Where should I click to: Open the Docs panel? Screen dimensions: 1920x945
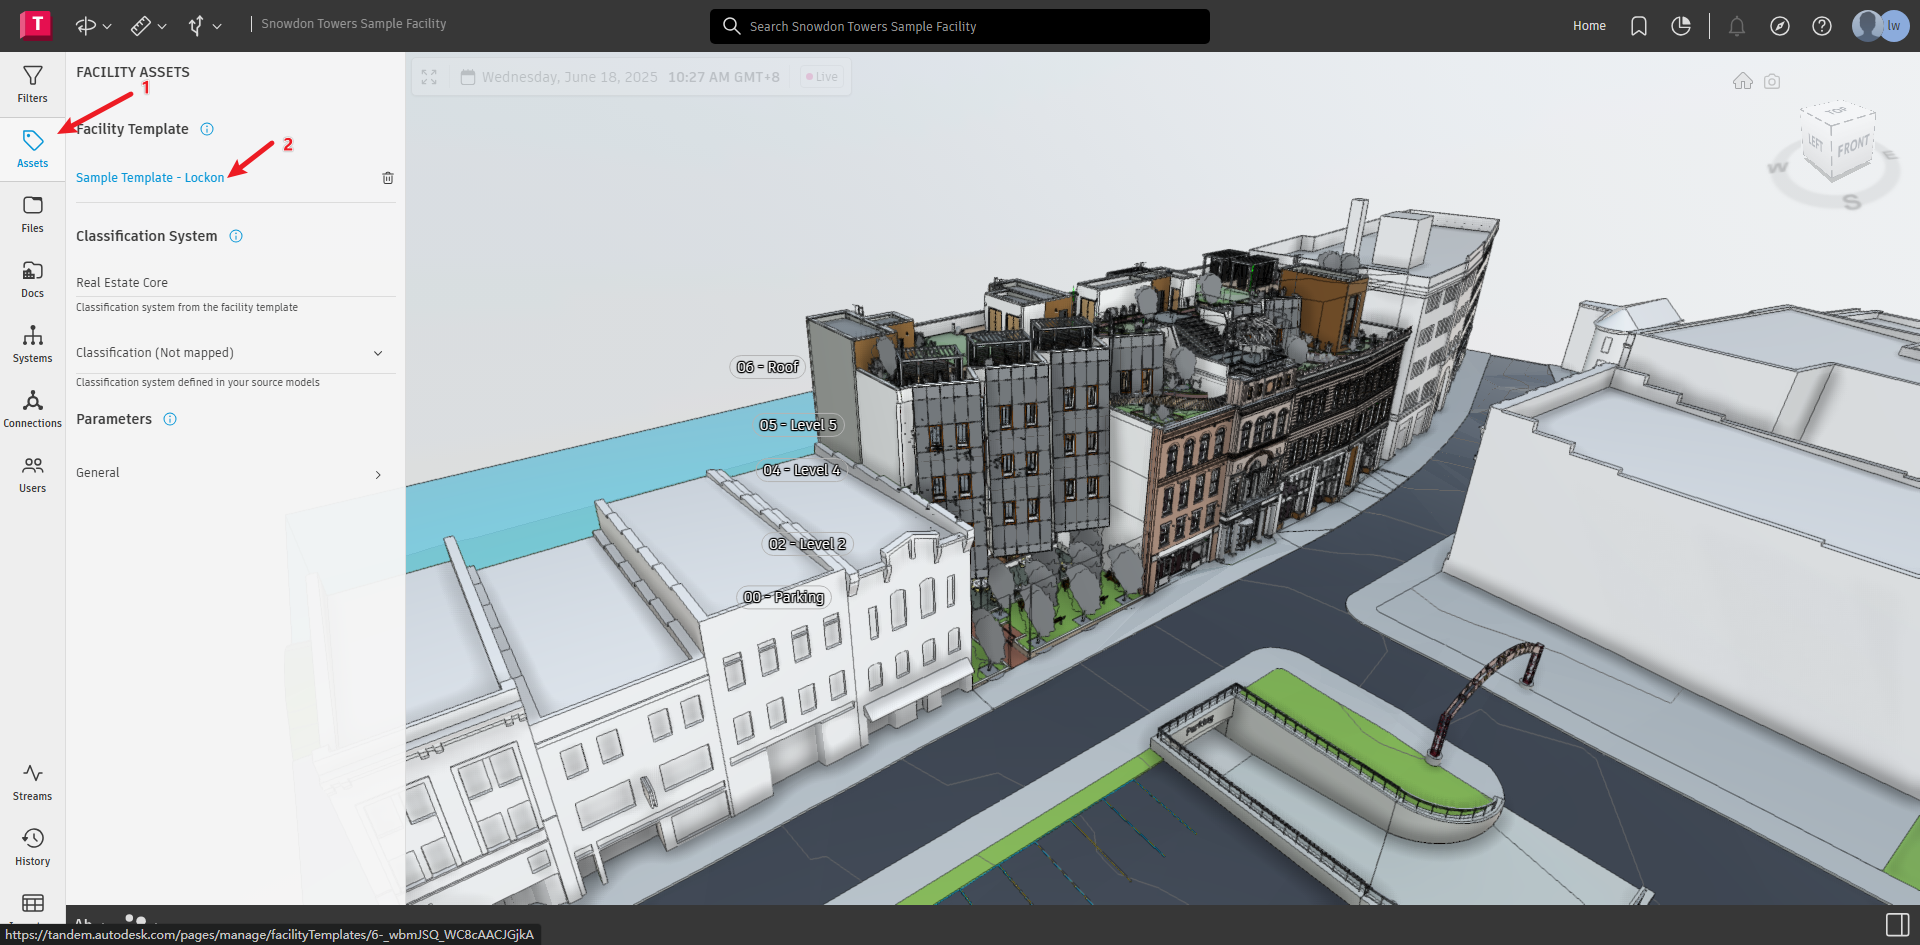click(32, 279)
